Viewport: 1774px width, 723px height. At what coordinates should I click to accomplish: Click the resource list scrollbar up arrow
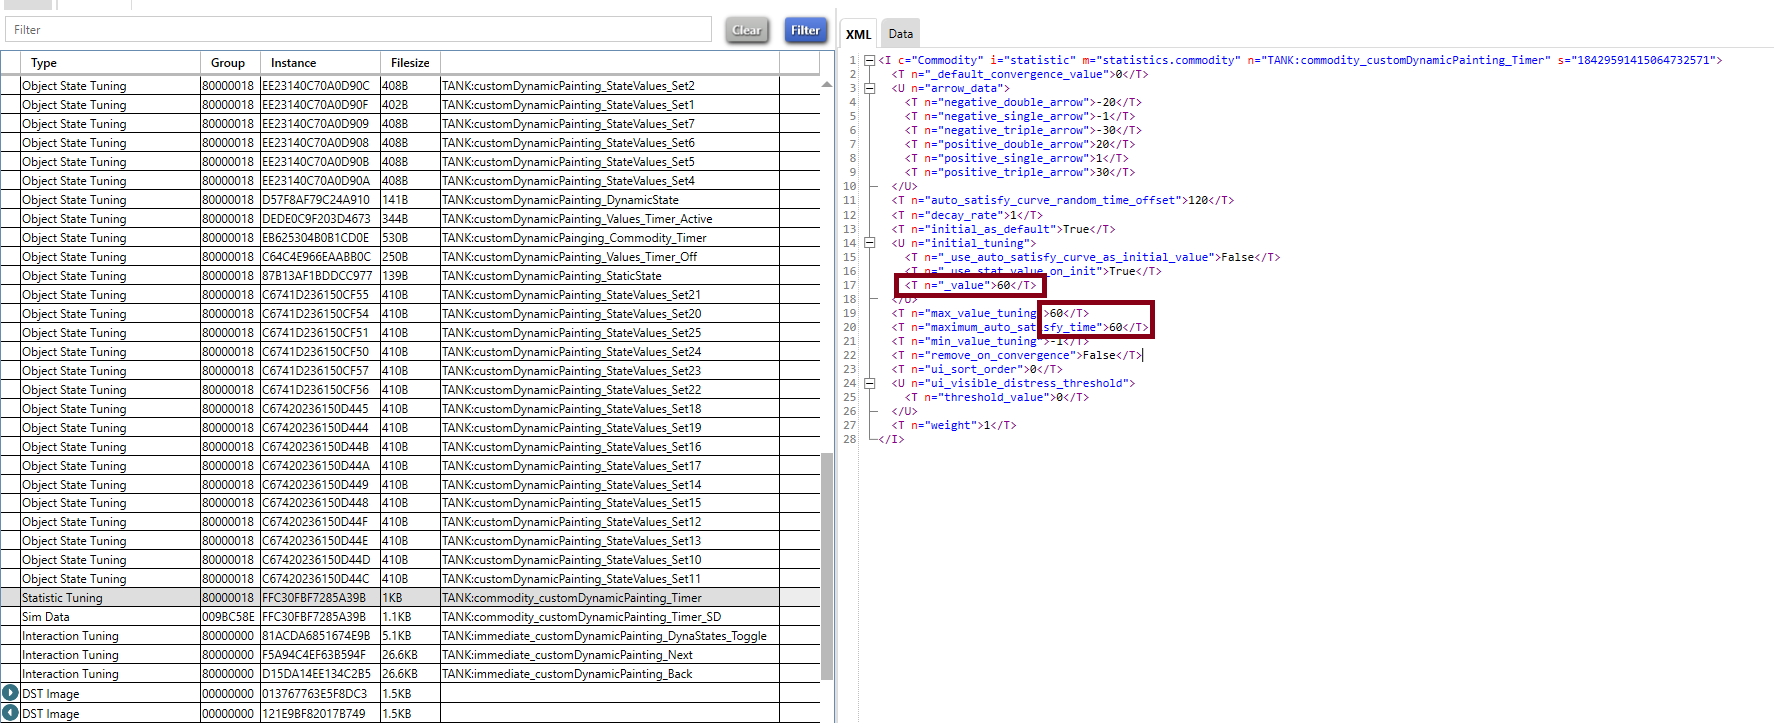[x=827, y=84]
